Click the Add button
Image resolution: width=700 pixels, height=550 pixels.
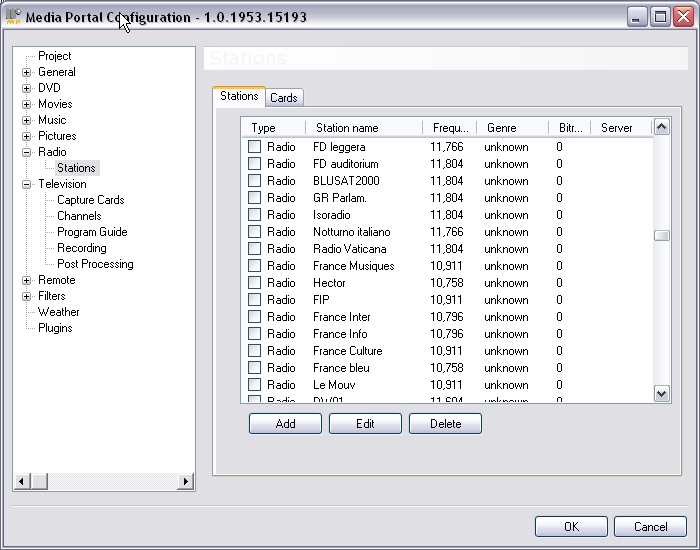click(x=285, y=423)
